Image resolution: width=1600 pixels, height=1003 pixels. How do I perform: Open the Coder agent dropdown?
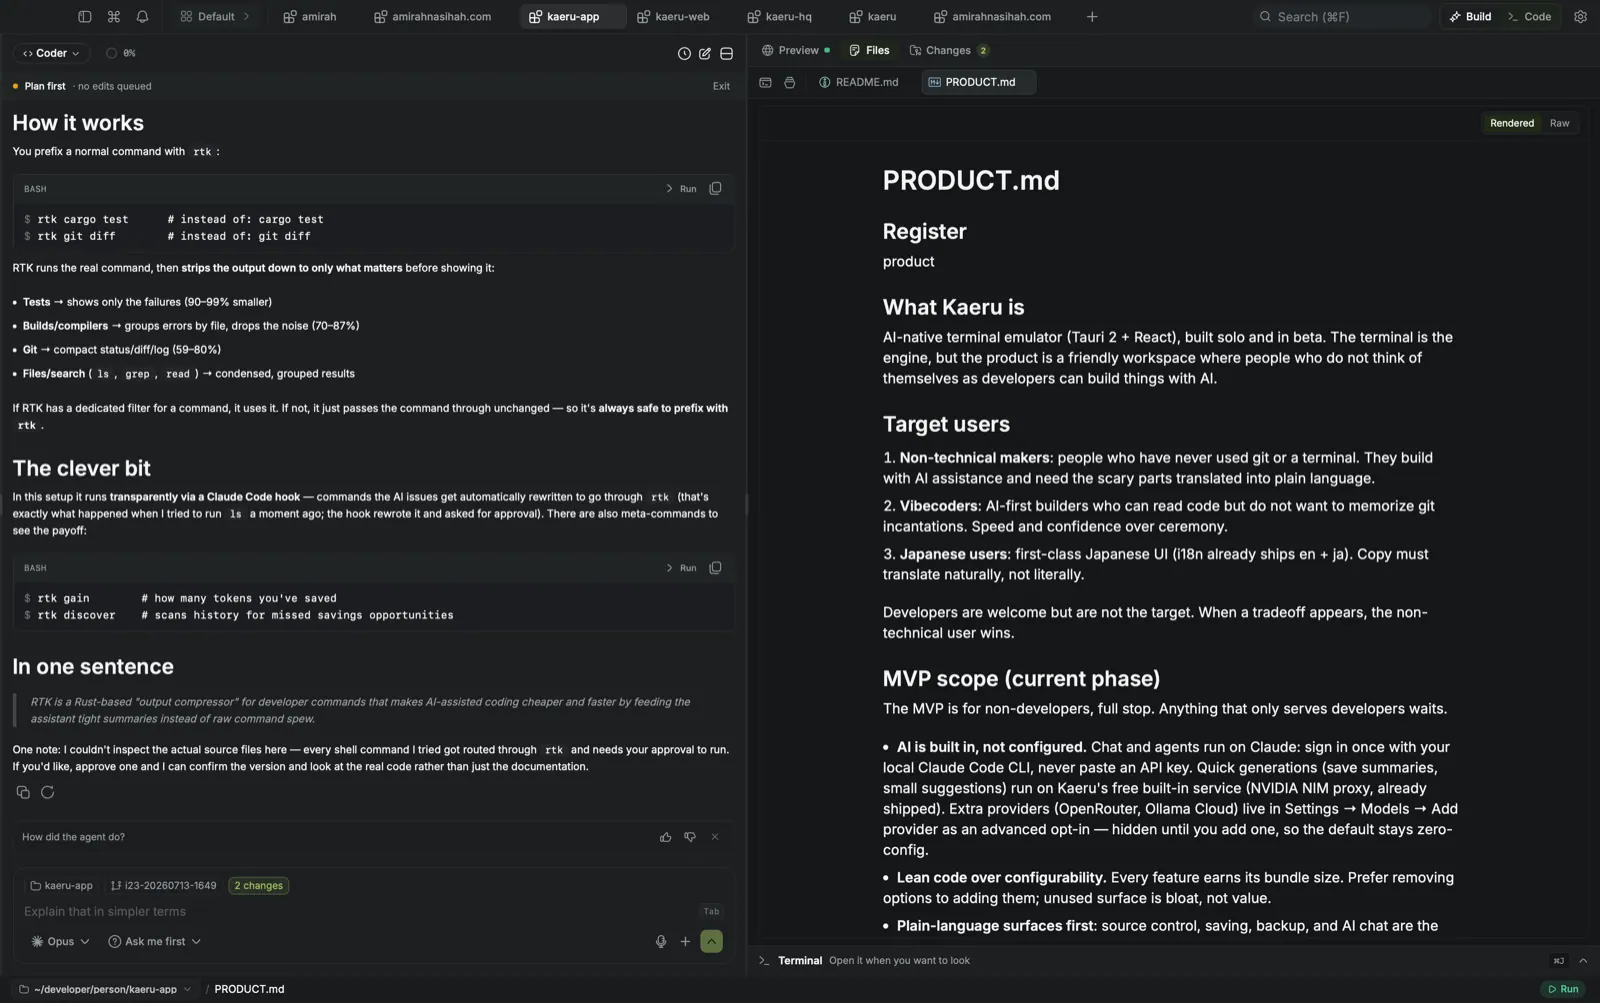coord(51,53)
